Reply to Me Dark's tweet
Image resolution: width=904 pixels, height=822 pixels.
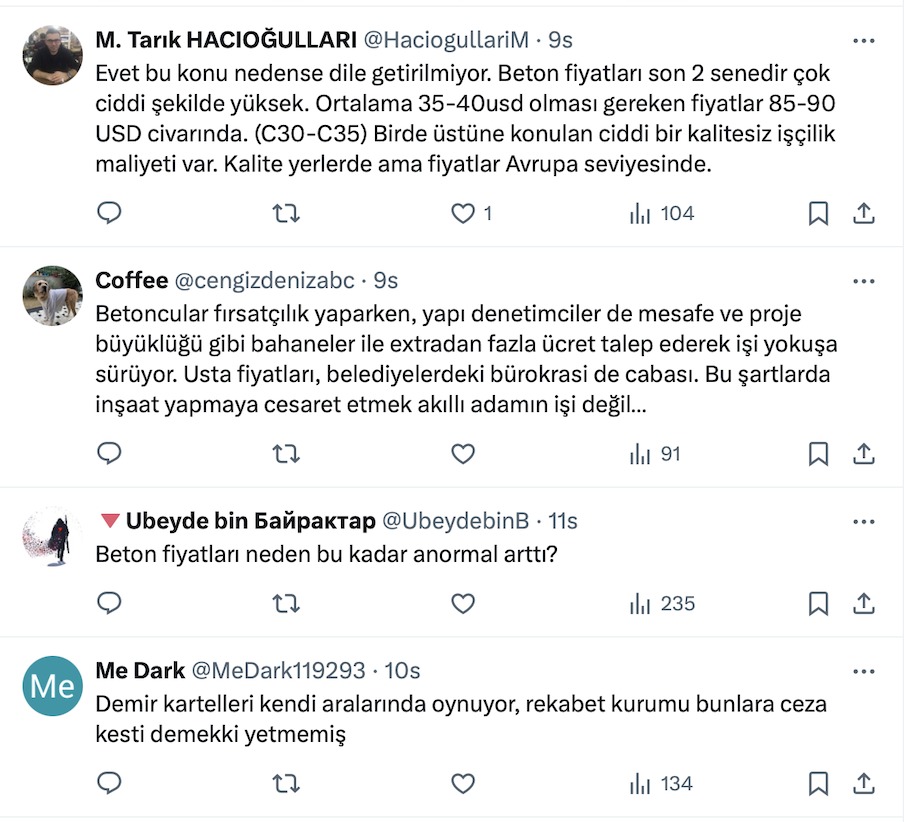(109, 783)
